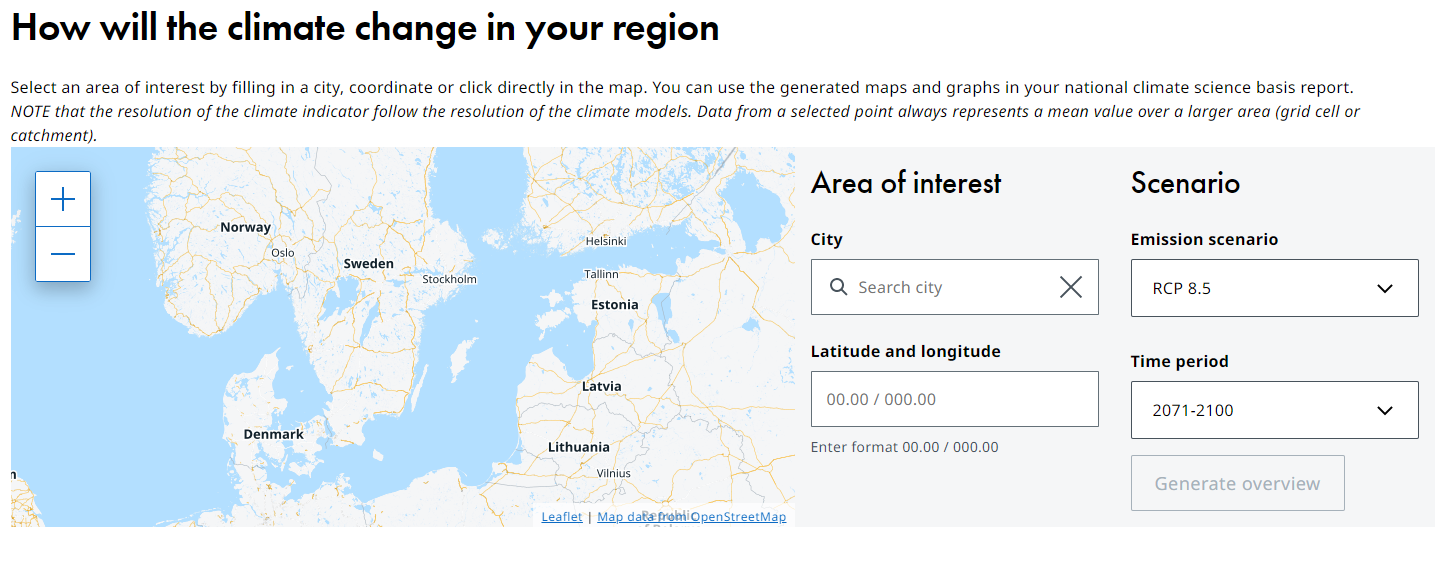Click the 2071-2100 dropdown chevron
Image resolution: width=1447 pixels, height=571 pixels.
(1385, 411)
